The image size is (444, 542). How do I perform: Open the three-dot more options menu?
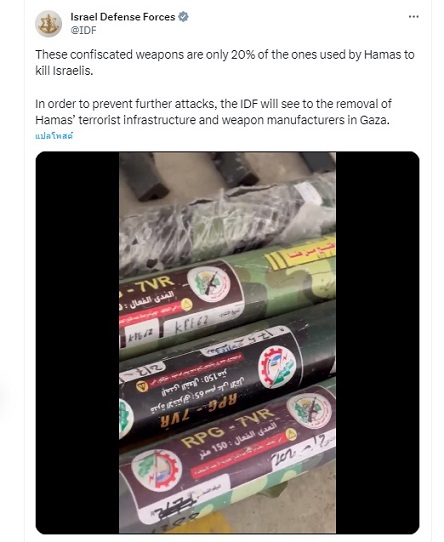pyautogui.click(x=414, y=17)
